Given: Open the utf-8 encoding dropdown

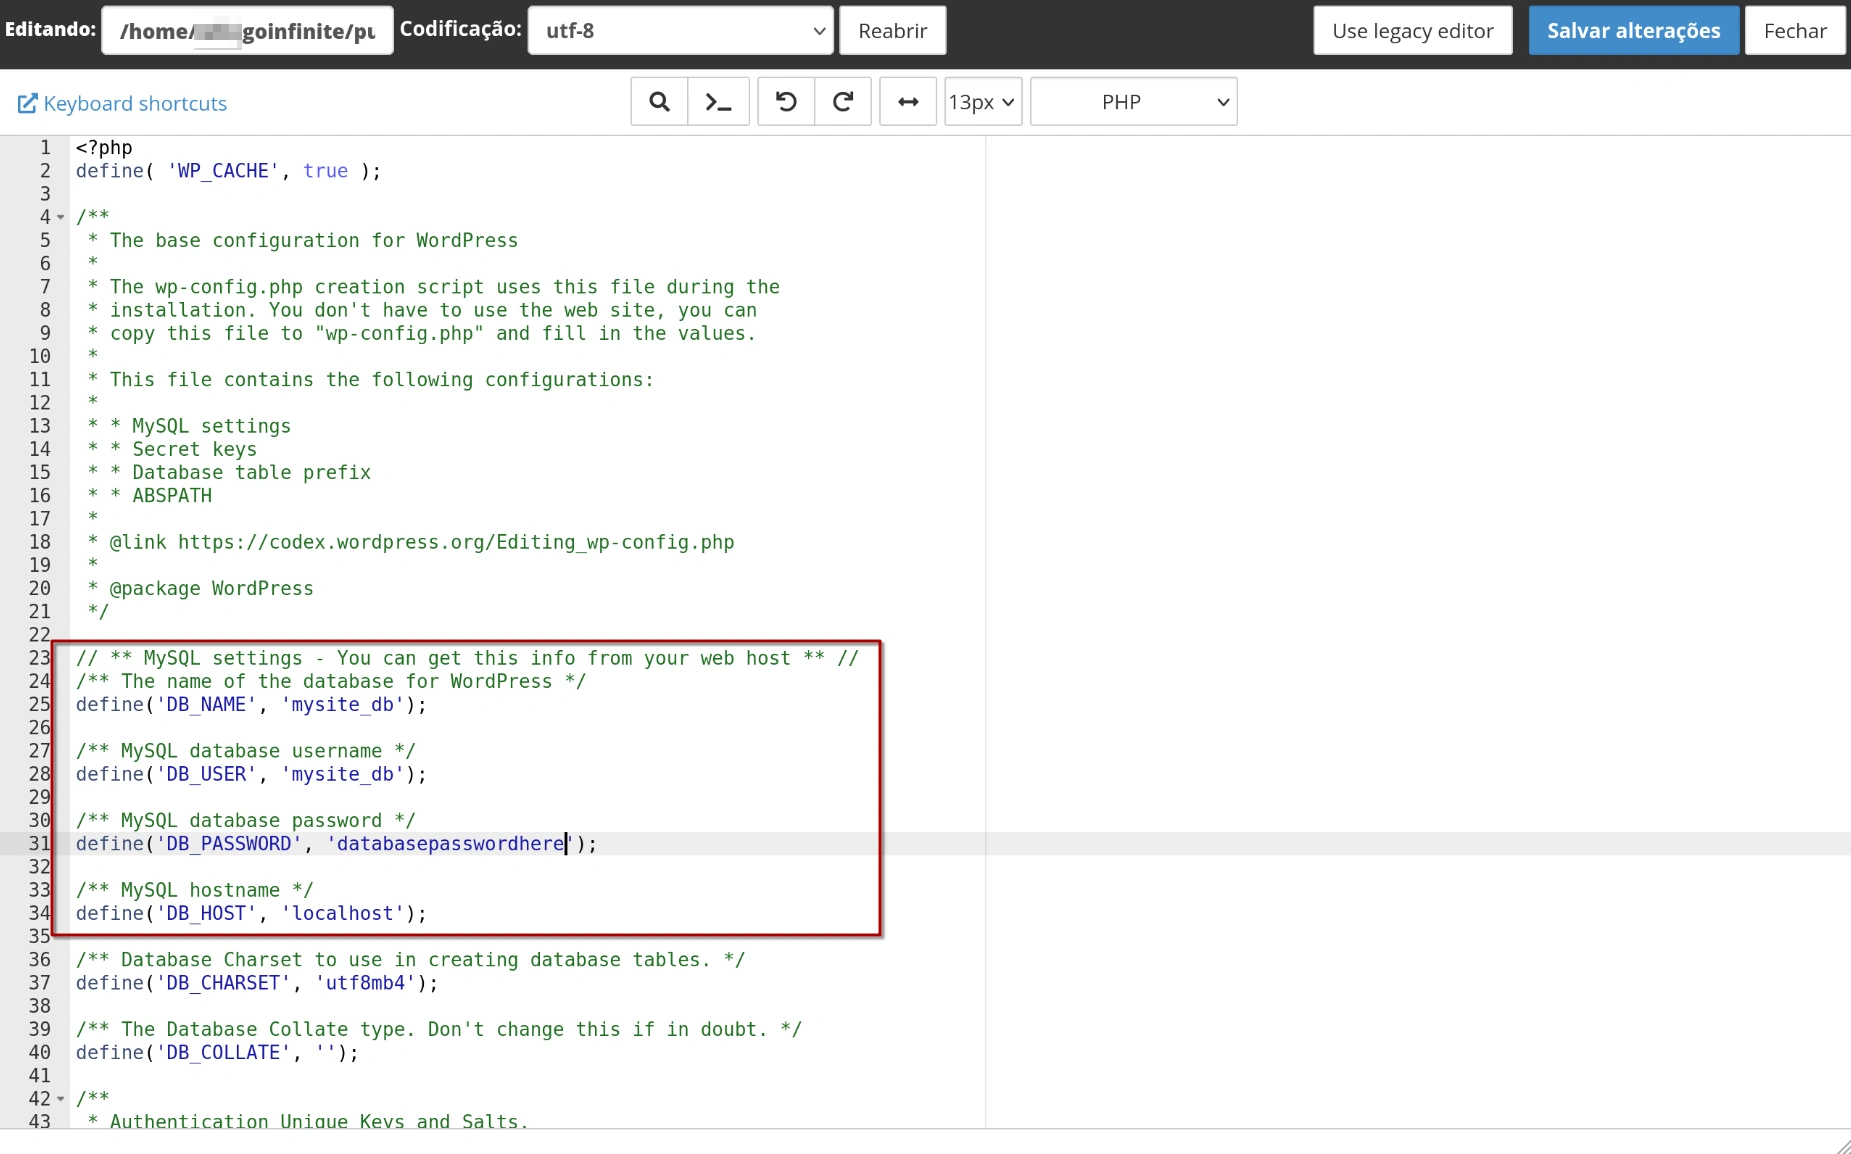Looking at the screenshot, I should [680, 30].
